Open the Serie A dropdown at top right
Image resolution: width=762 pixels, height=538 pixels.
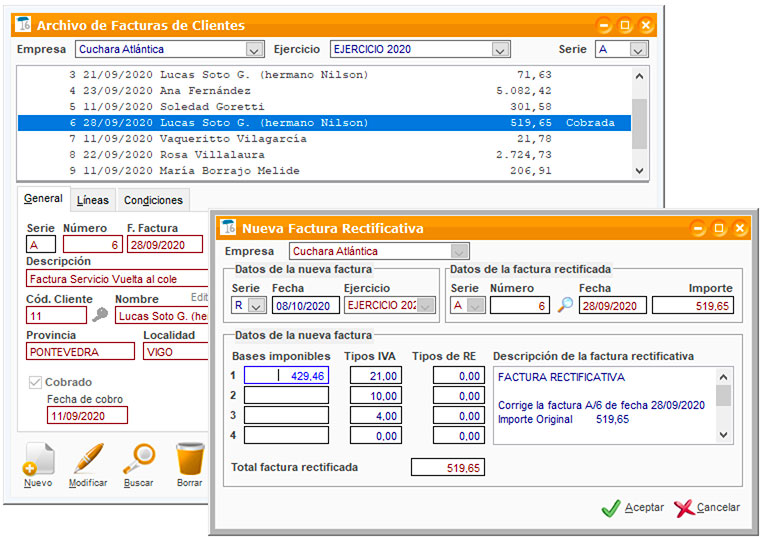638,50
